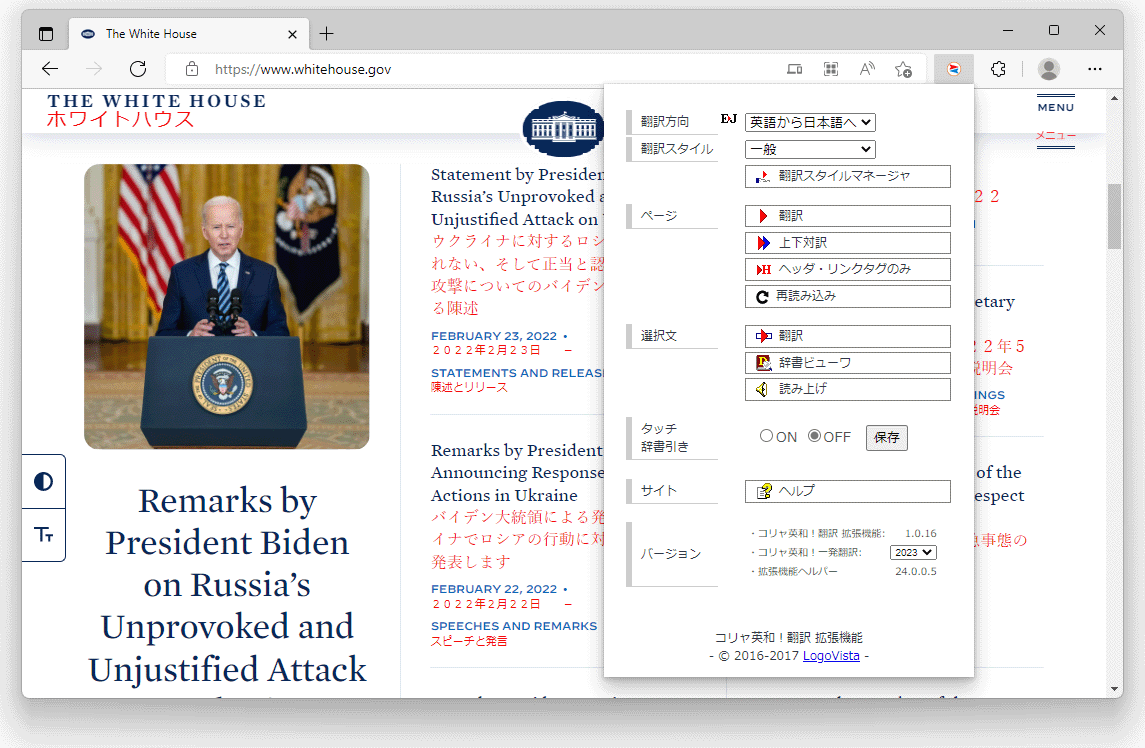Click the 選択文 翻訳 button
Screen dimensions: 1145x748
(848, 336)
